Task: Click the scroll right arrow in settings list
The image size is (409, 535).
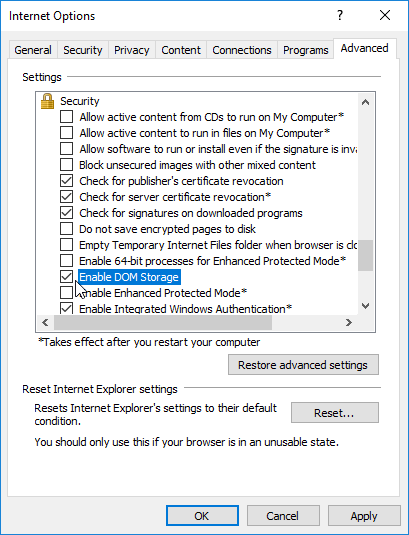Action: (x=348, y=322)
